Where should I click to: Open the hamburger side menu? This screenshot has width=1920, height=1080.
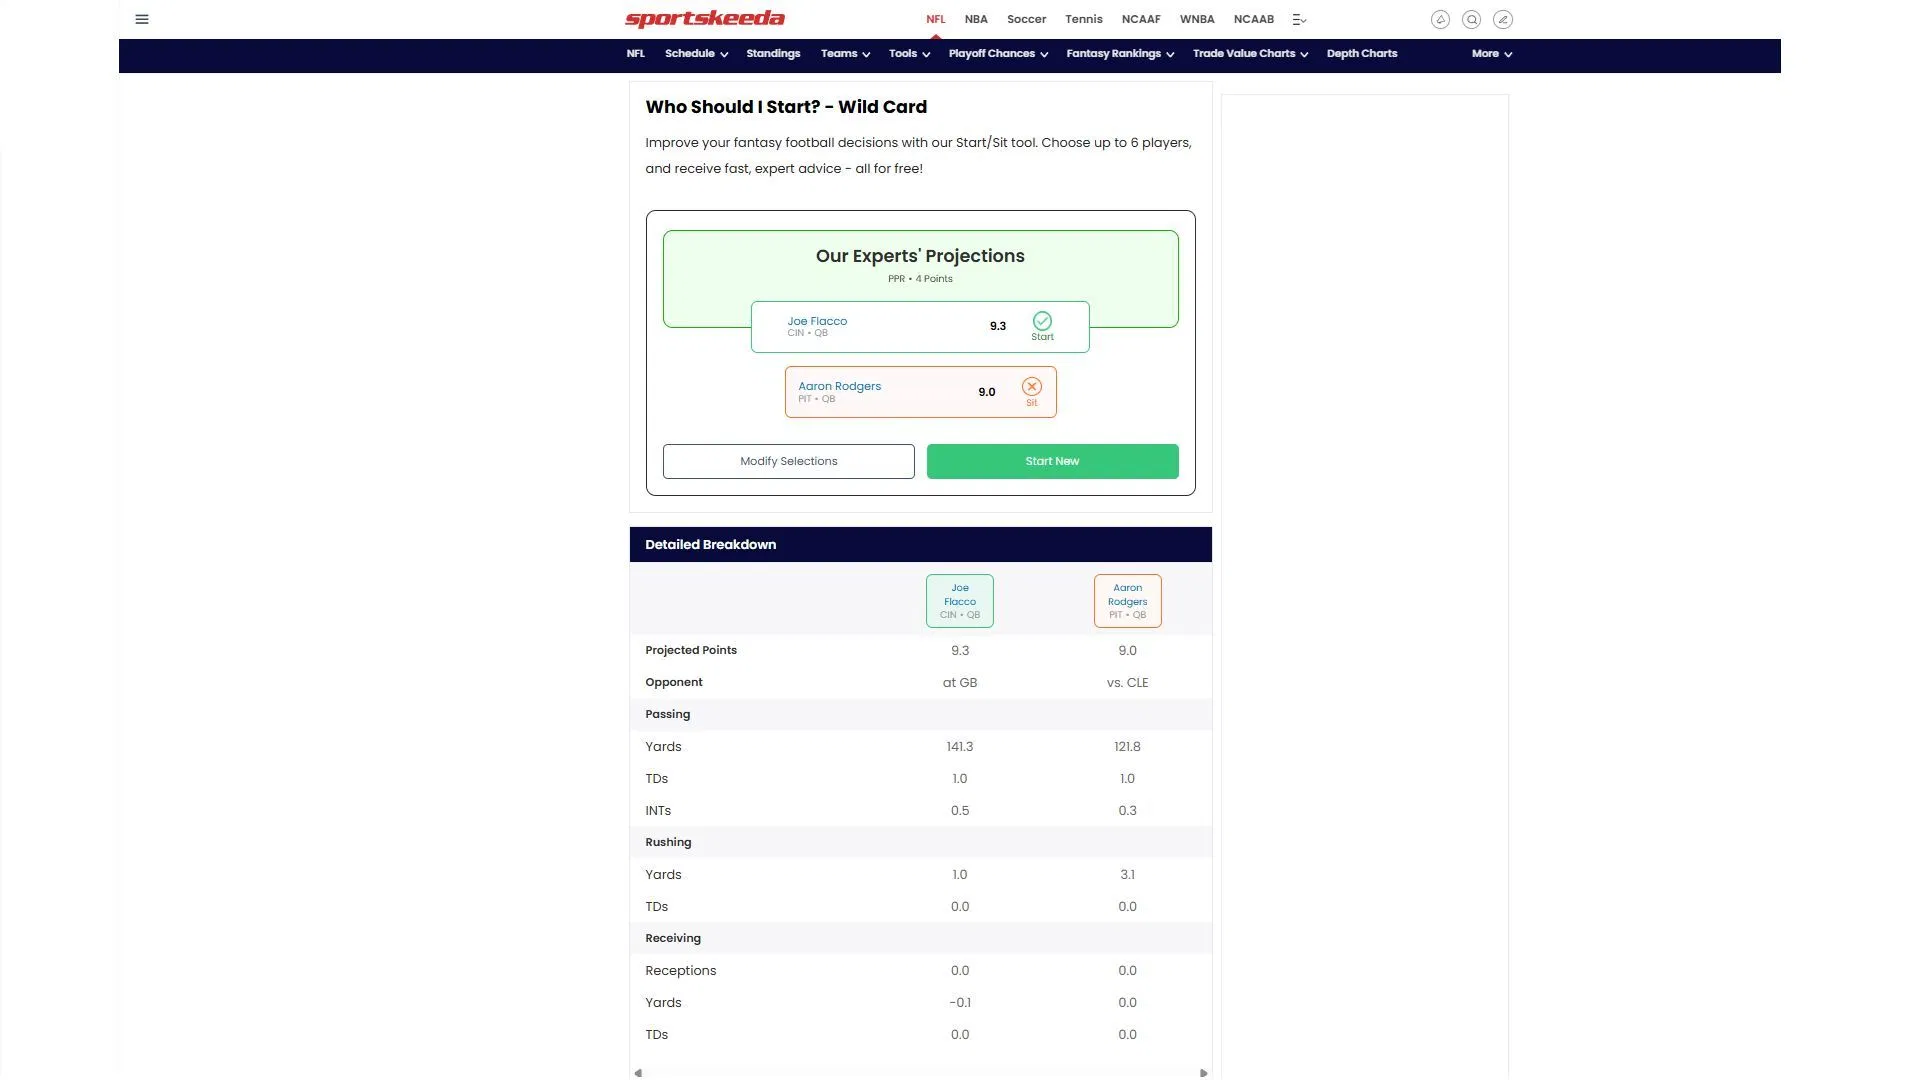142,19
